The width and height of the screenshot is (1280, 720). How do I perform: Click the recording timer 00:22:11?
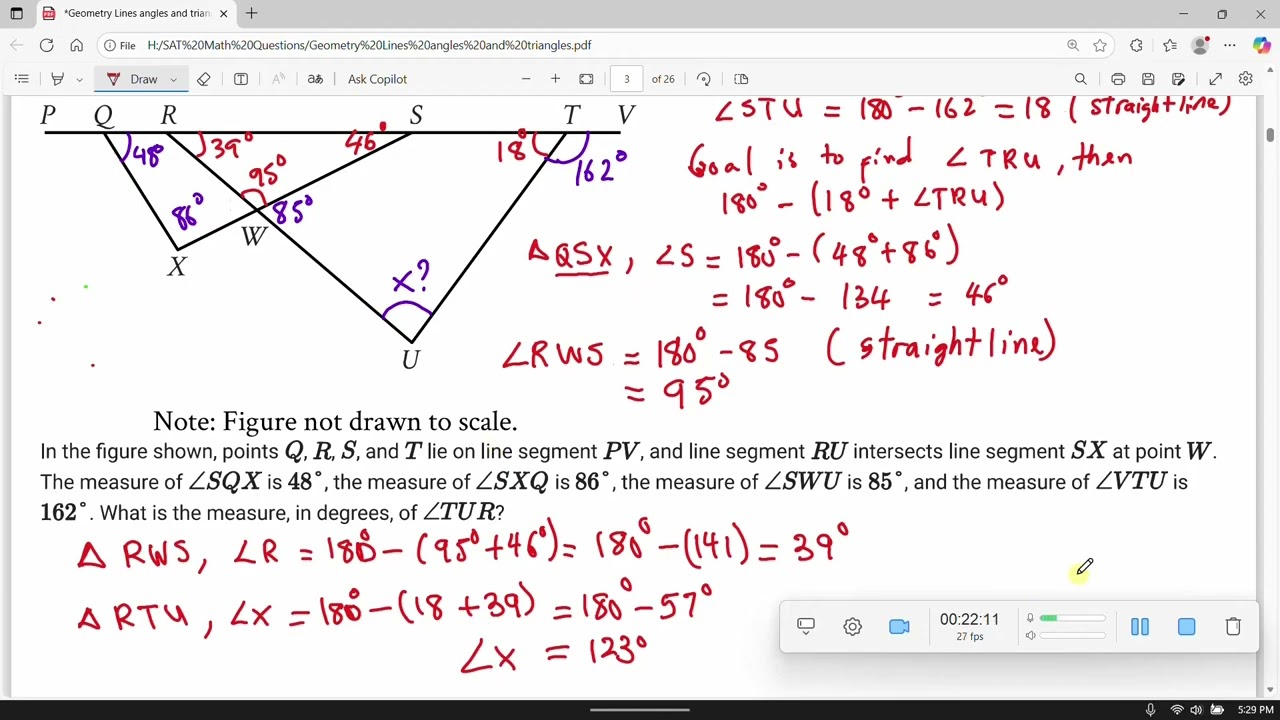tap(969, 620)
